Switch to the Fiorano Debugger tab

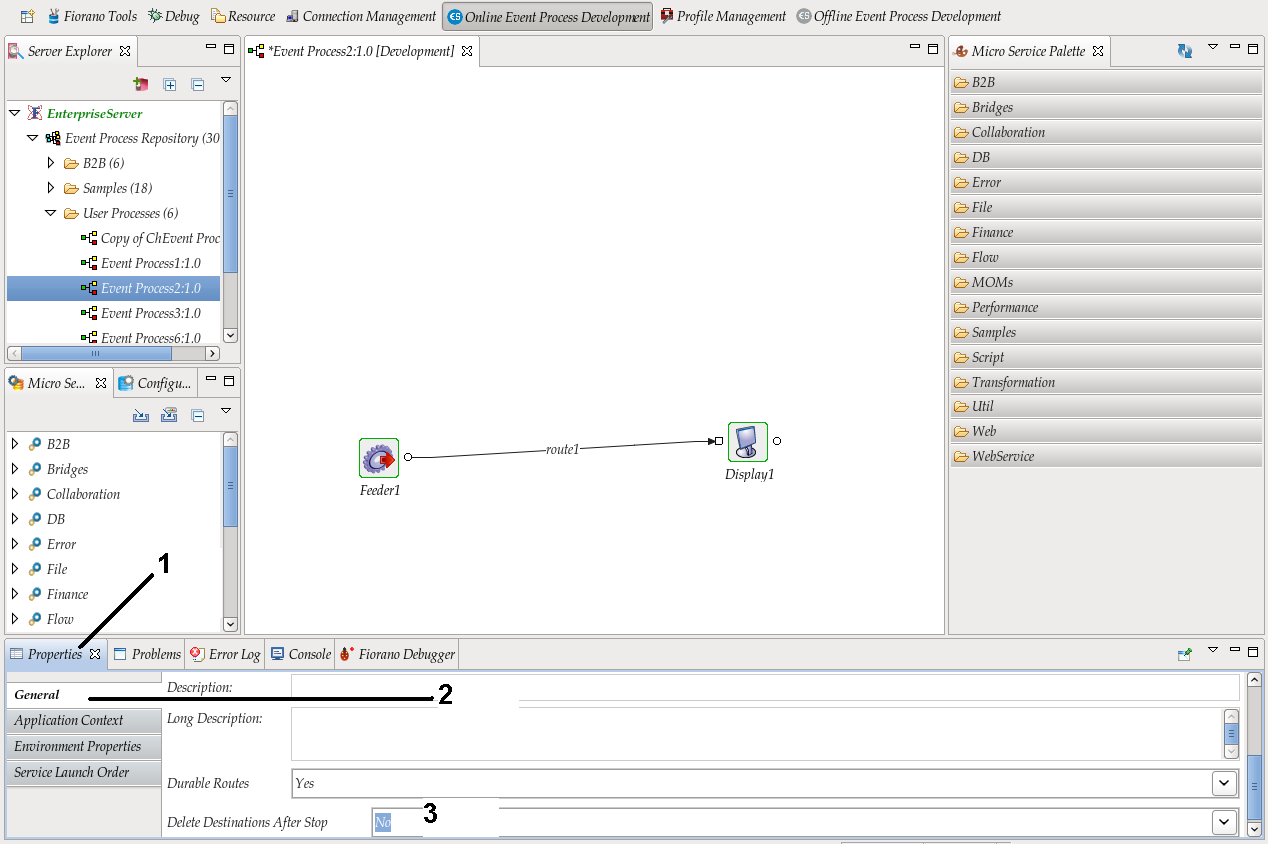tap(398, 654)
